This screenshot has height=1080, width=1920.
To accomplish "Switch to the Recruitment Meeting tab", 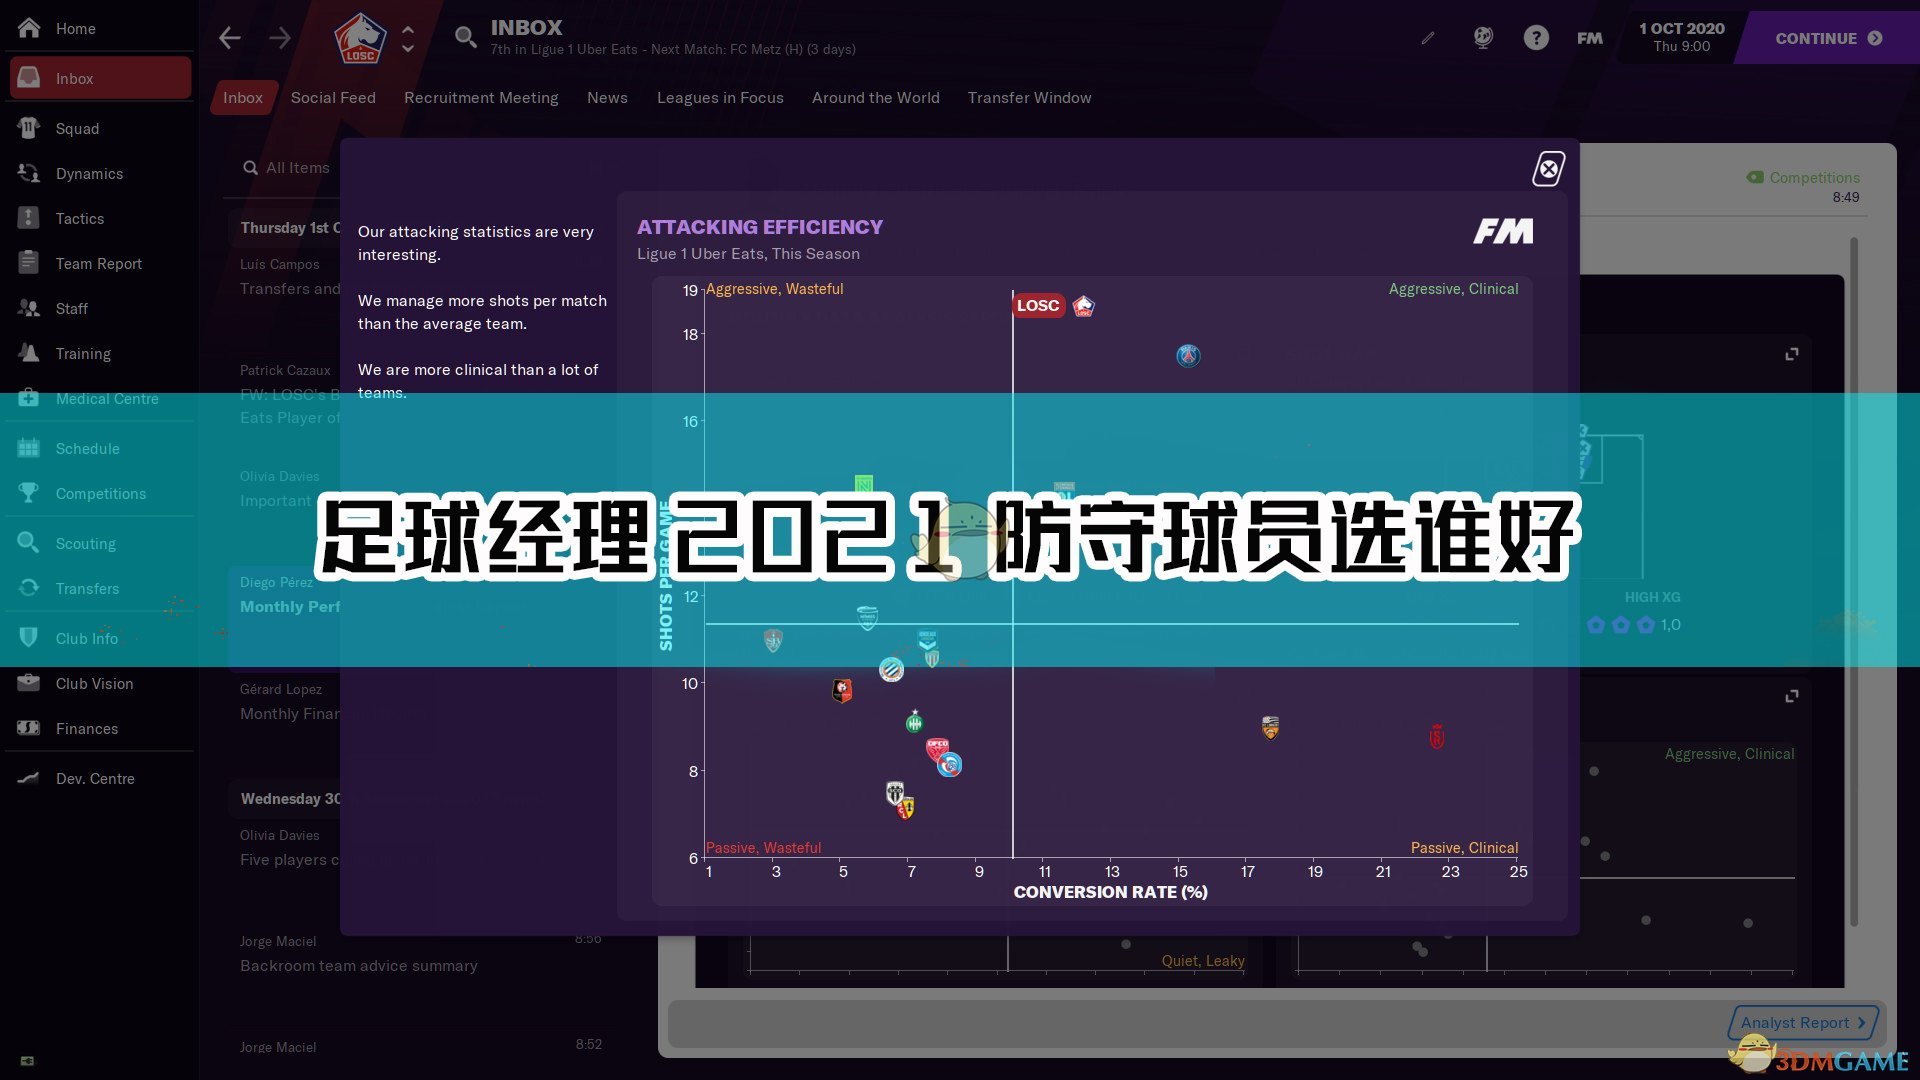I will [481, 97].
